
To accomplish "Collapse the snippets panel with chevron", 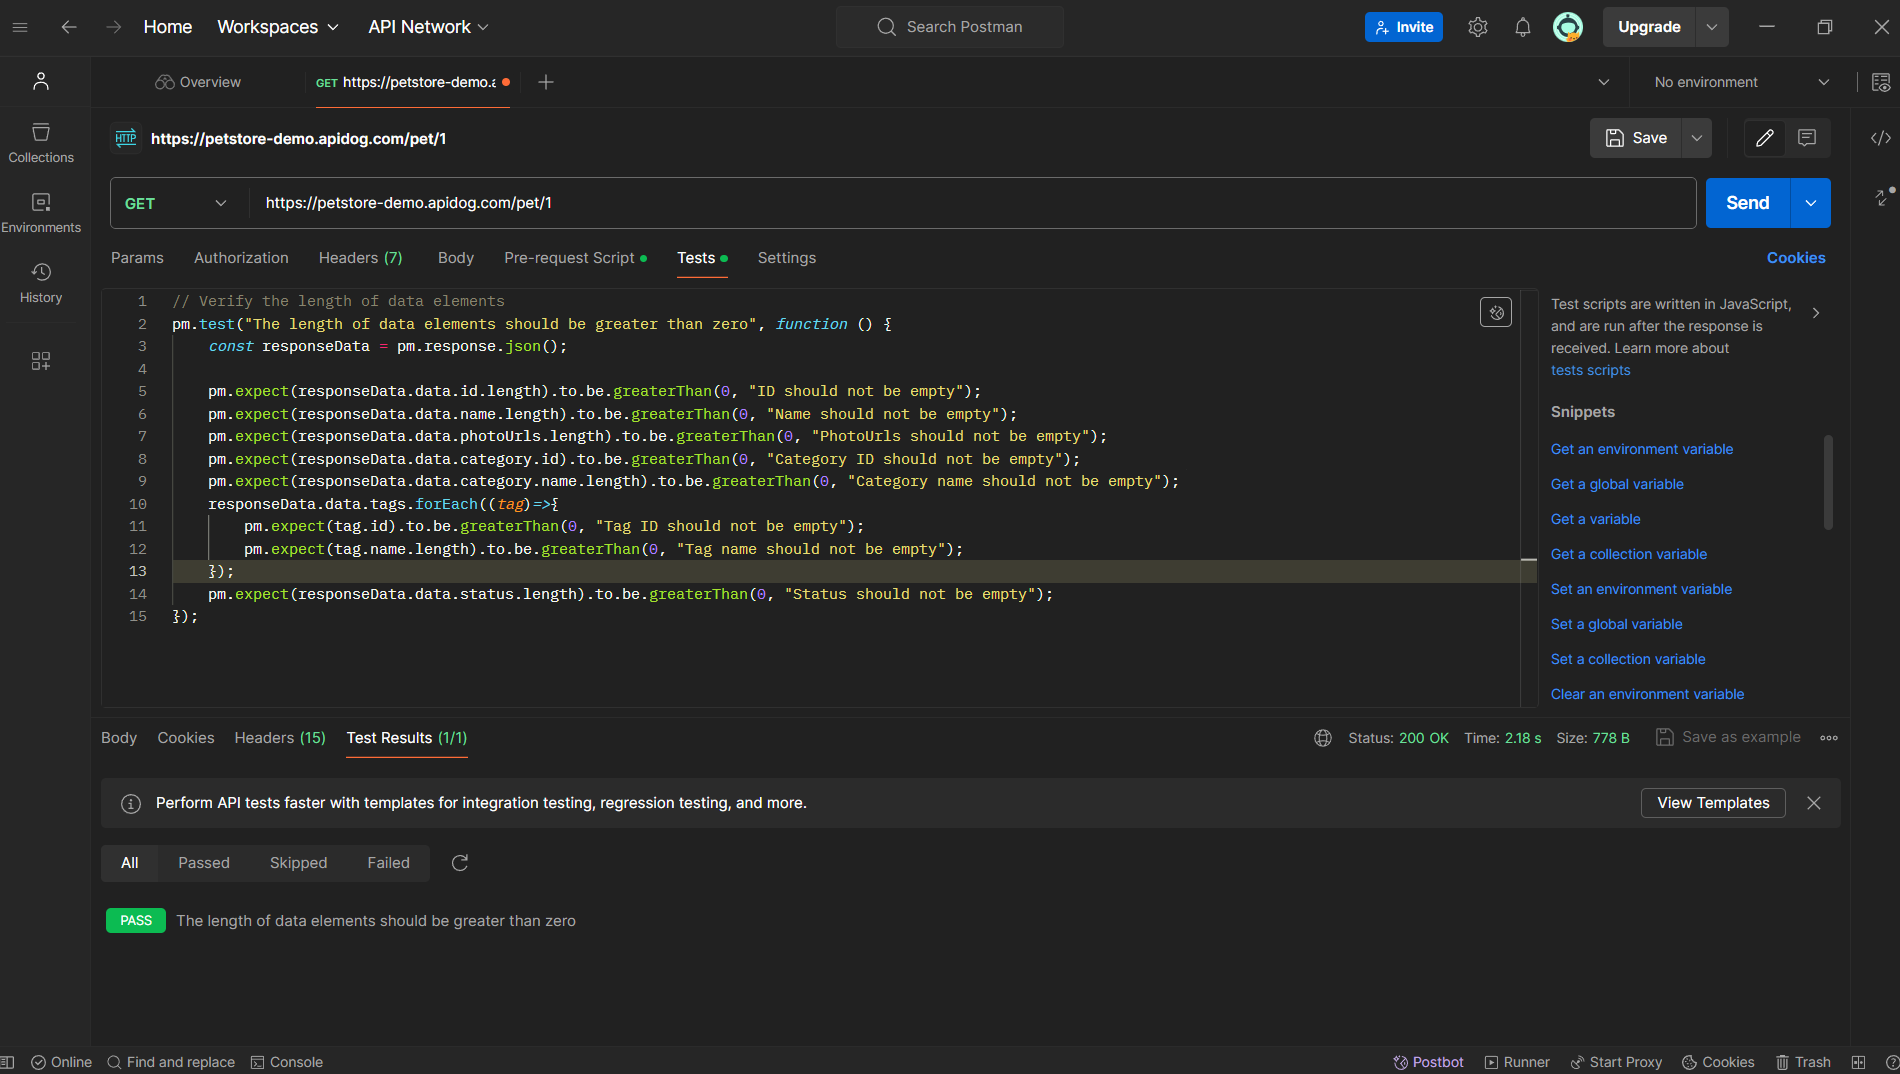I will [1816, 313].
